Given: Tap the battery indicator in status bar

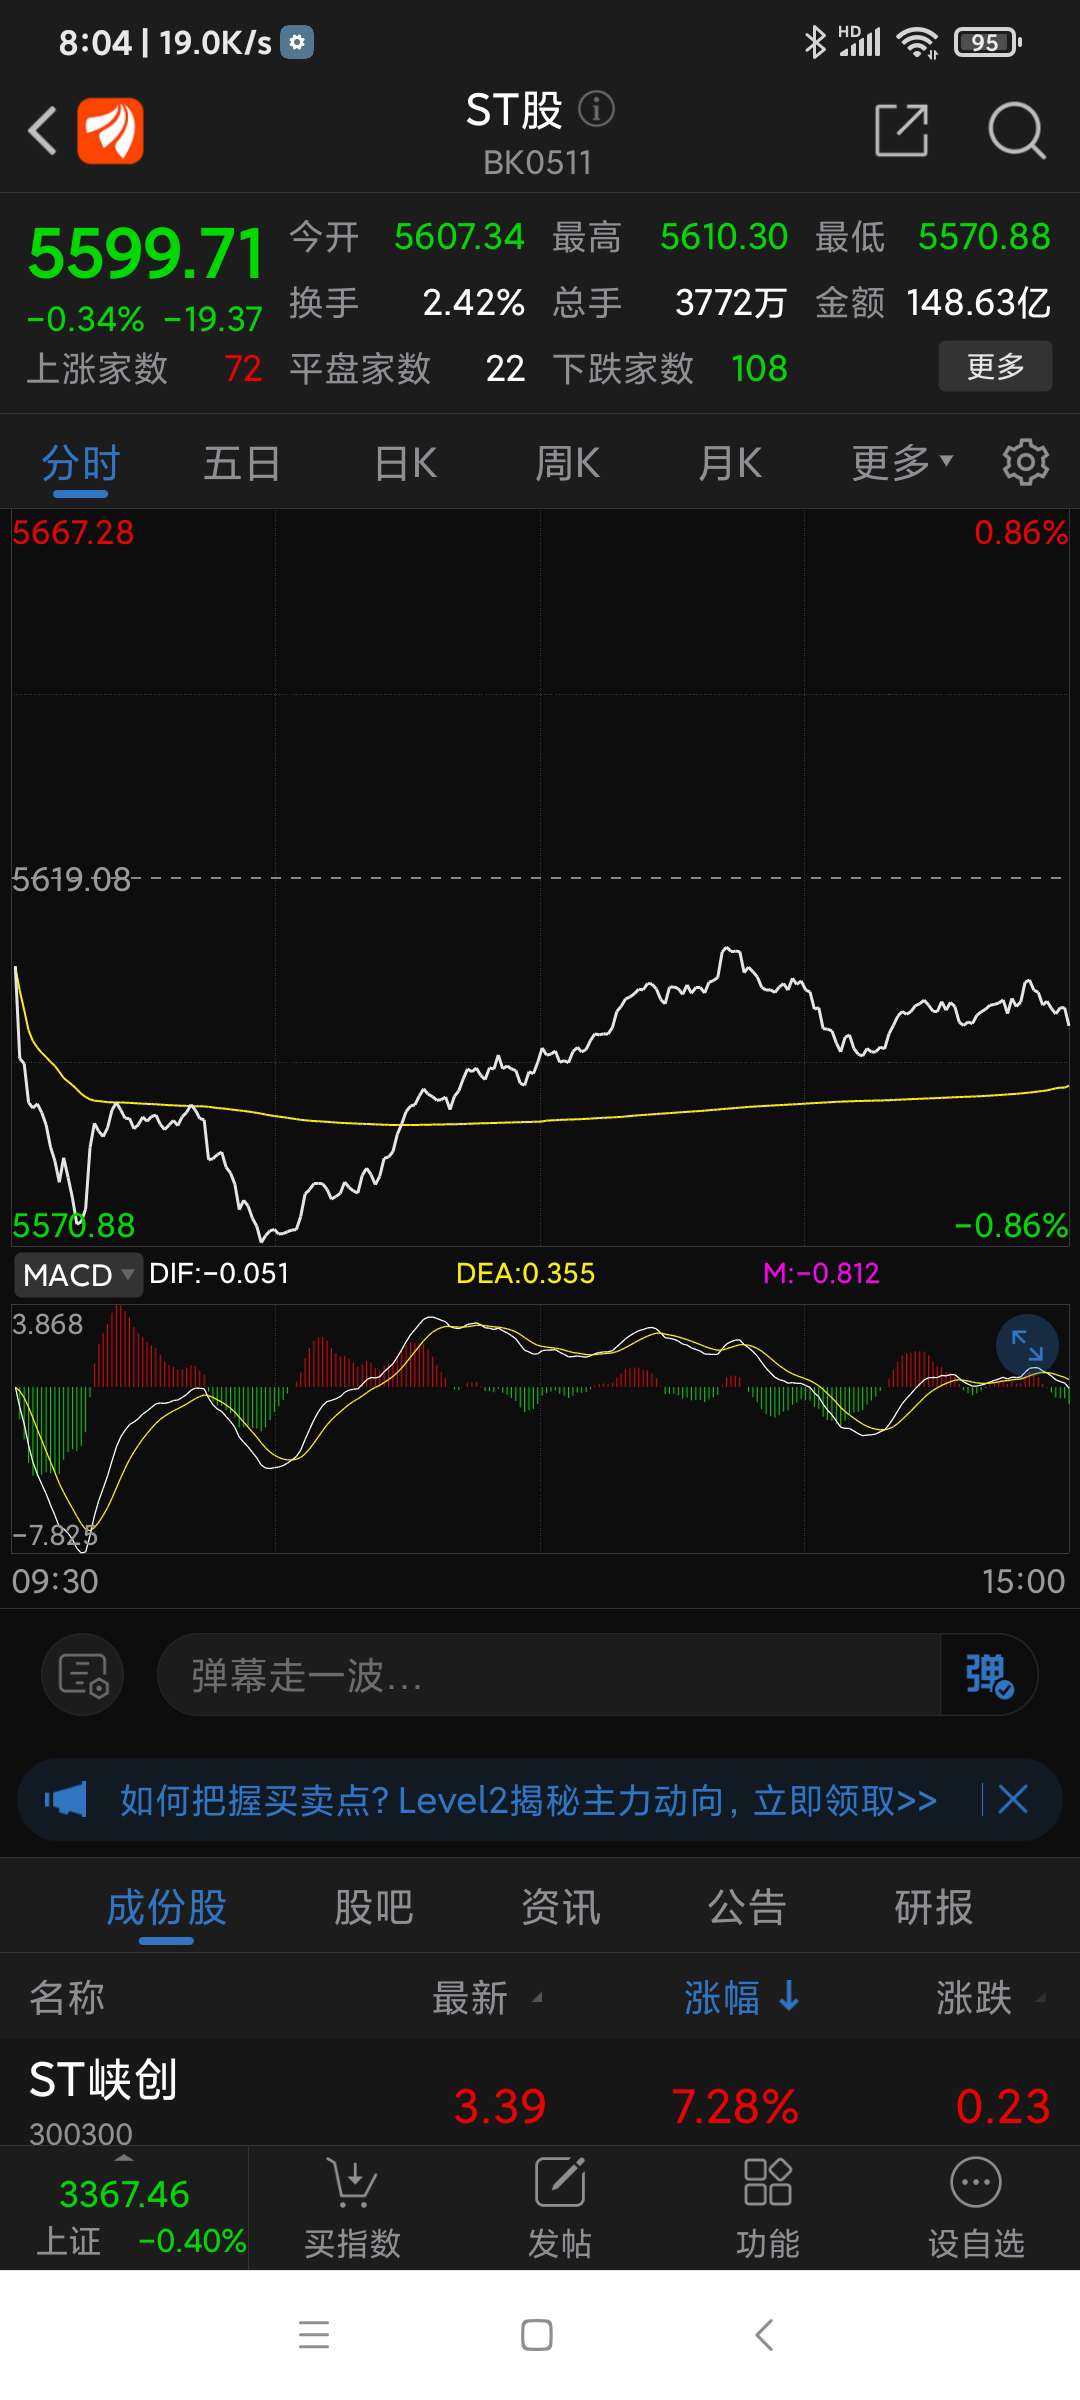Looking at the screenshot, I should pyautogui.click(x=987, y=42).
